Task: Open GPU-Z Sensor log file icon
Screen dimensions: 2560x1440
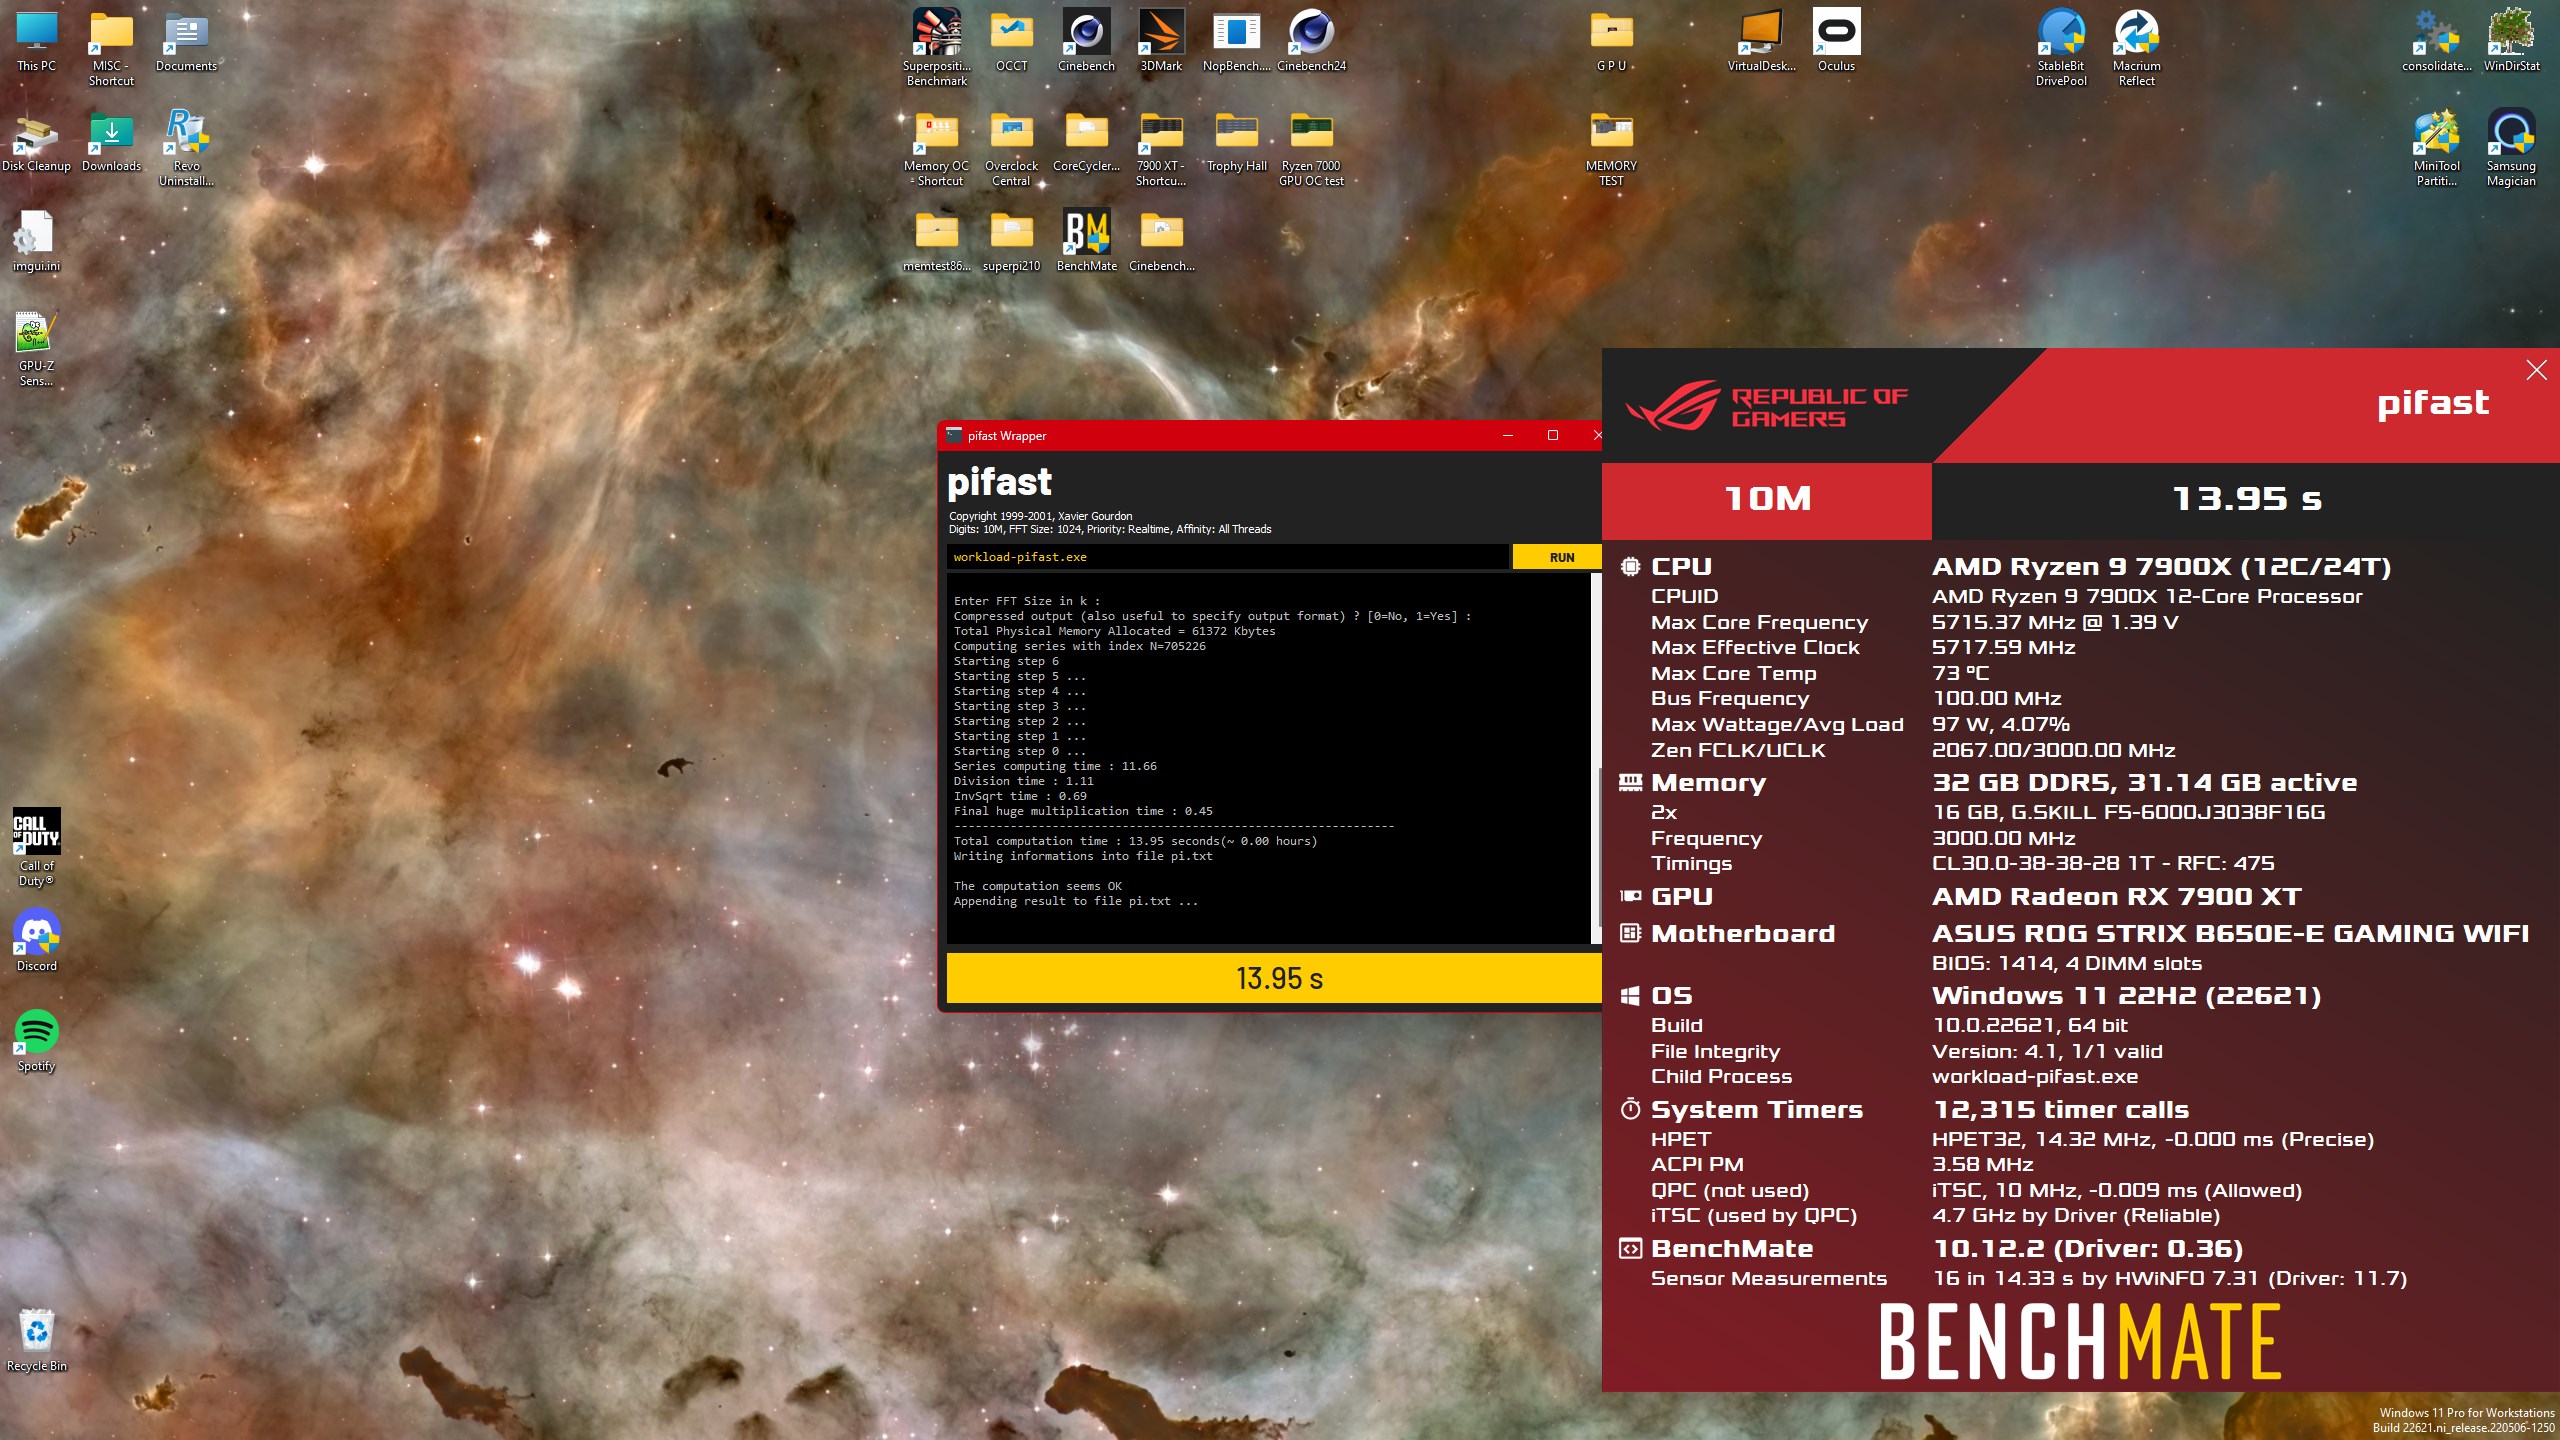Action: tap(36, 349)
